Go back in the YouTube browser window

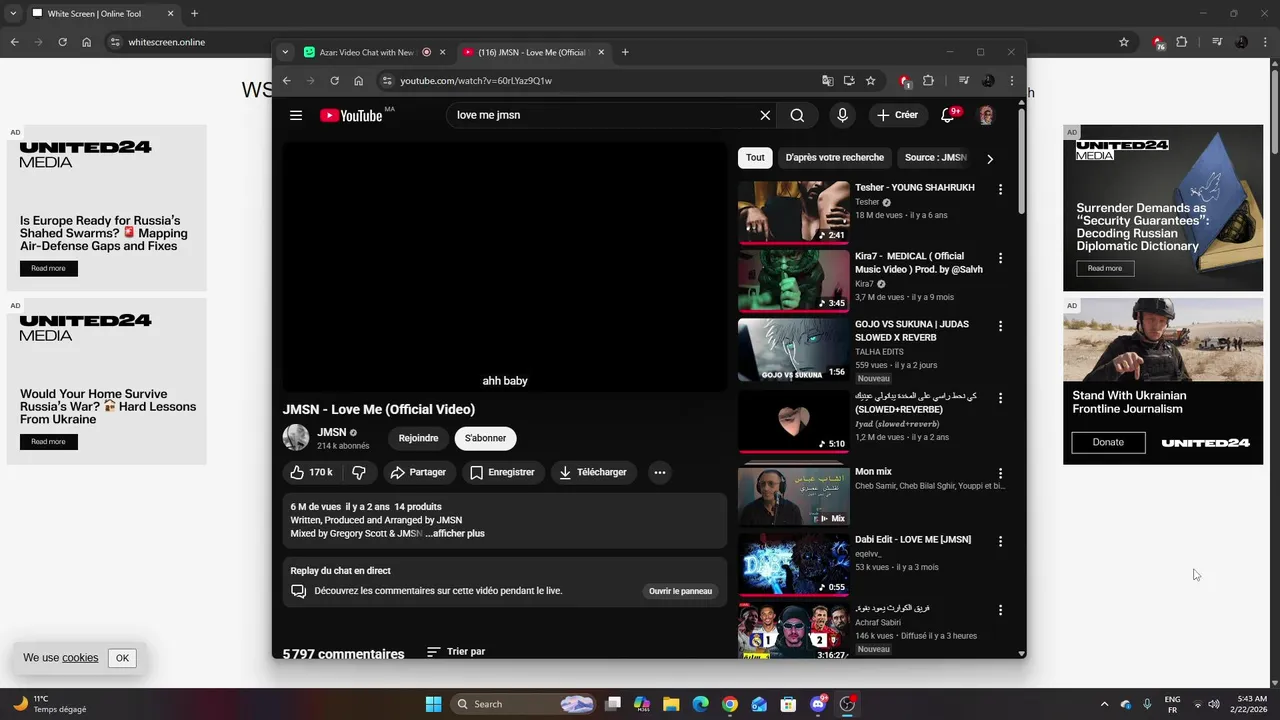point(286,81)
